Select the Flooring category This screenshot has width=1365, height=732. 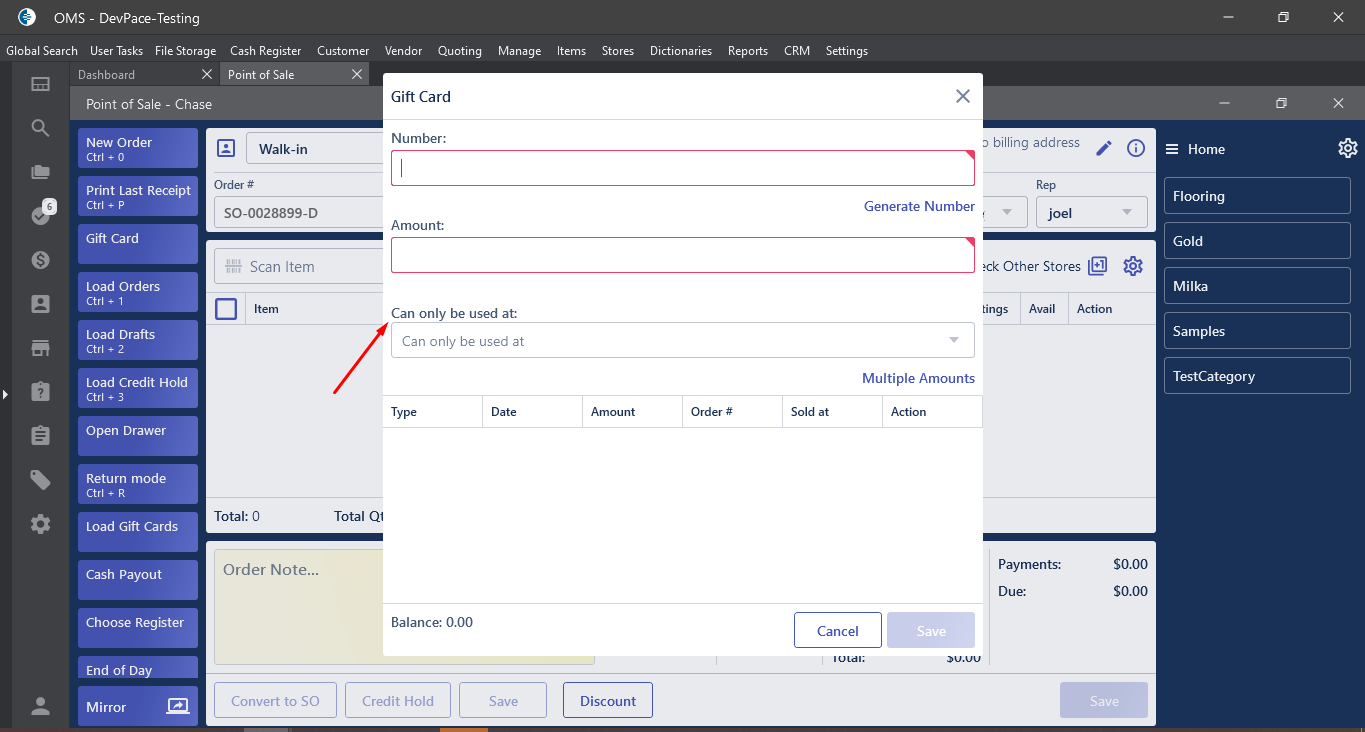click(x=1257, y=196)
